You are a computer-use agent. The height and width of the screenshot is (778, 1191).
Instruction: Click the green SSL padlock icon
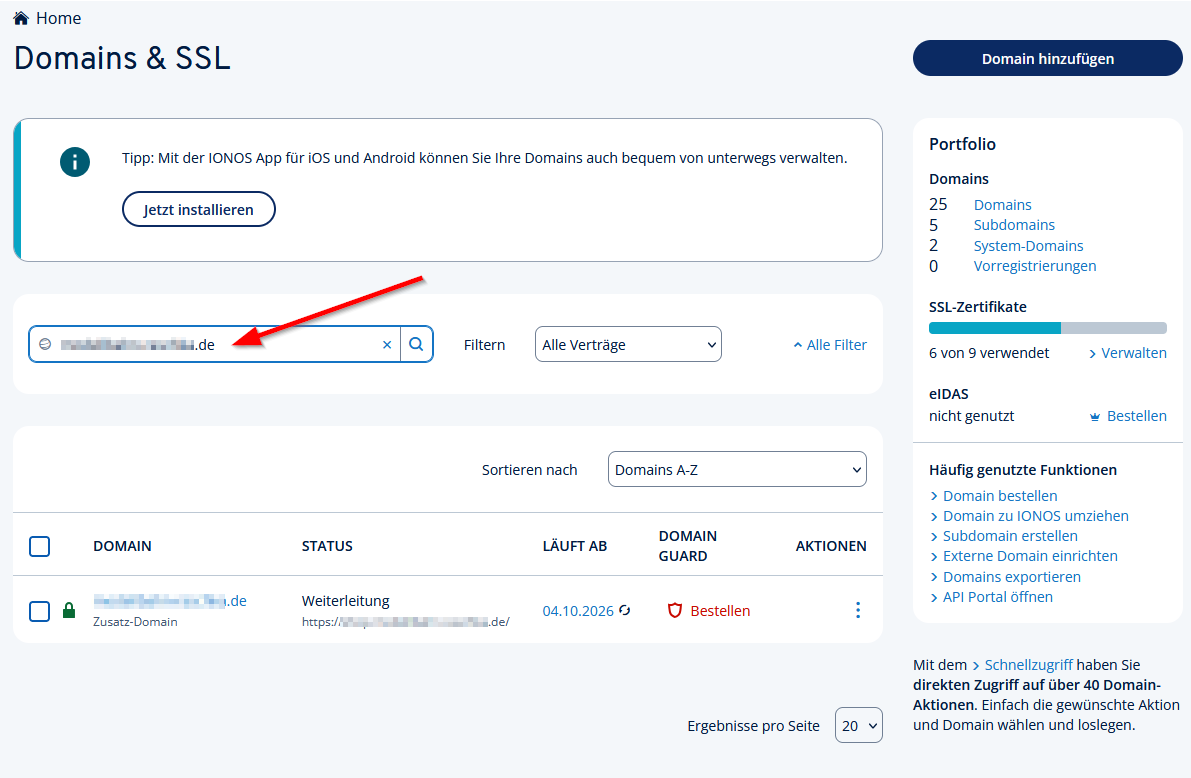click(69, 610)
